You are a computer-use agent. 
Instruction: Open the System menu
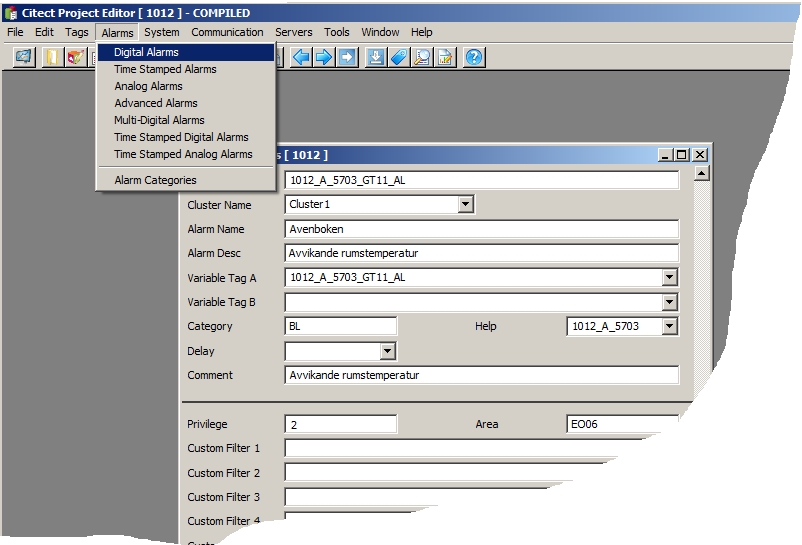(162, 32)
